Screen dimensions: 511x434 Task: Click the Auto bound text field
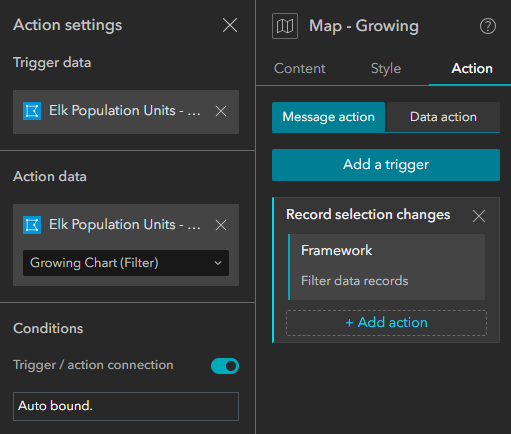click(126, 406)
